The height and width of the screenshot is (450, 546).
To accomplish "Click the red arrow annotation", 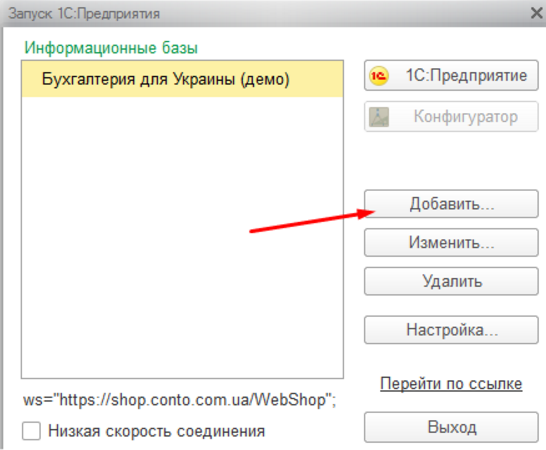I will [312, 220].
